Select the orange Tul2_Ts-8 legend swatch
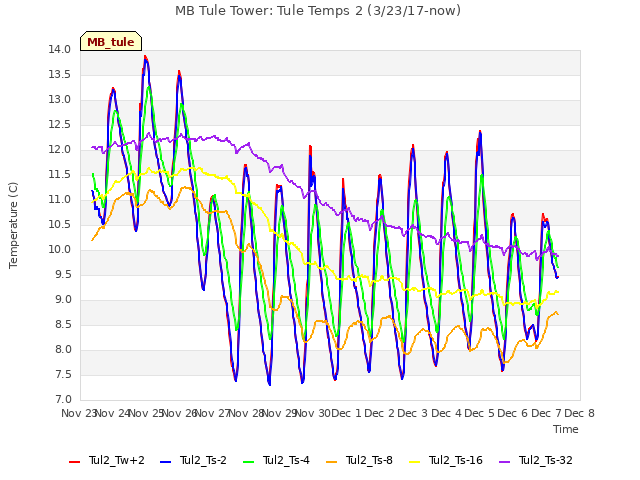640x480 pixels. coord(332,461)
